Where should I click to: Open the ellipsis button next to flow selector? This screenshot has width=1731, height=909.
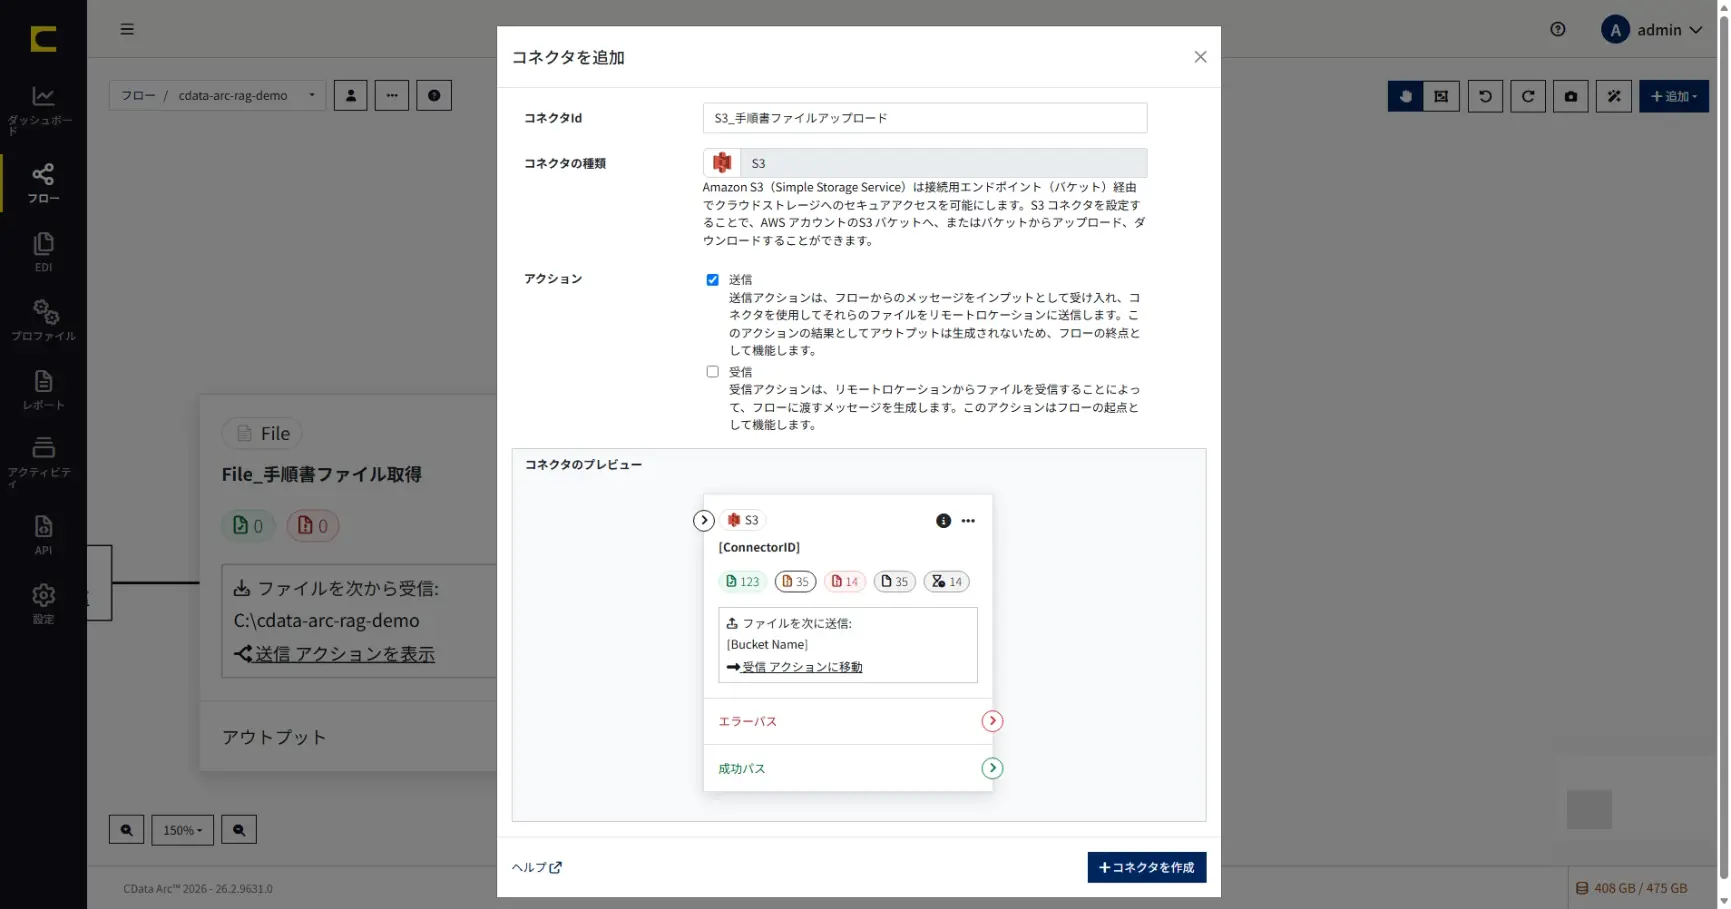pyautogui.click(x=392, y=95)
